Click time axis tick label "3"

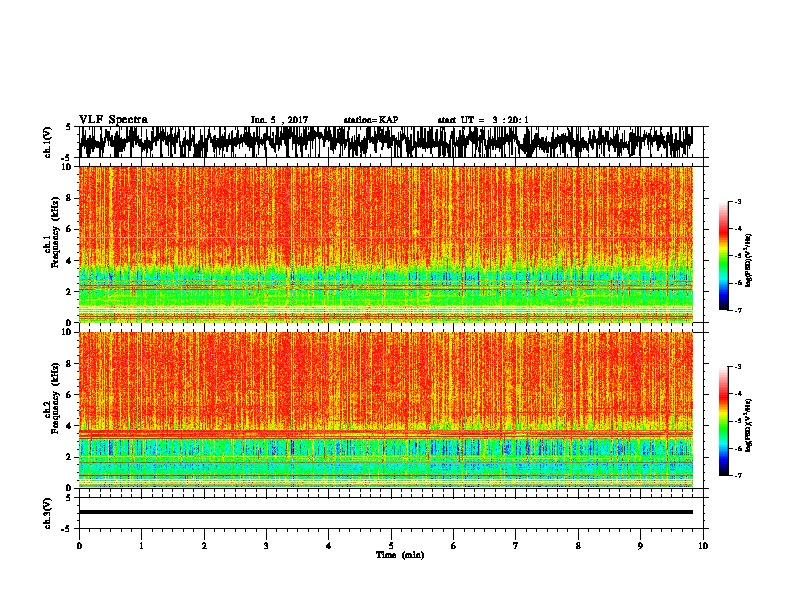(266, 546)
